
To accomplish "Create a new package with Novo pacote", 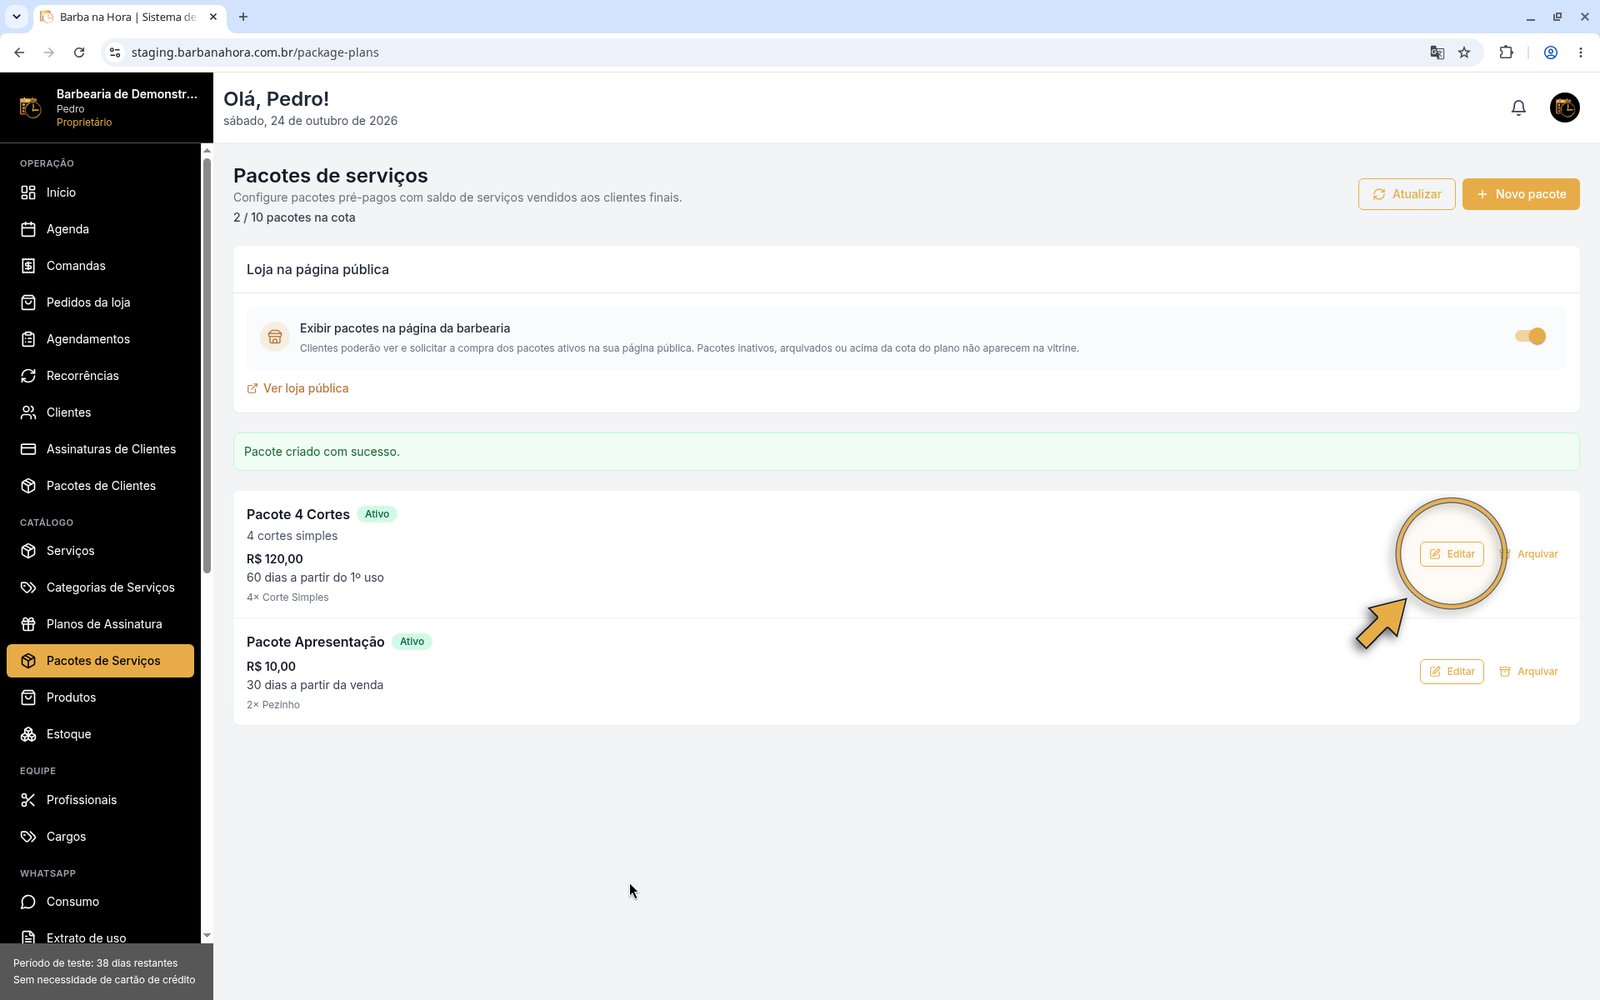I will coord(1521,194).
